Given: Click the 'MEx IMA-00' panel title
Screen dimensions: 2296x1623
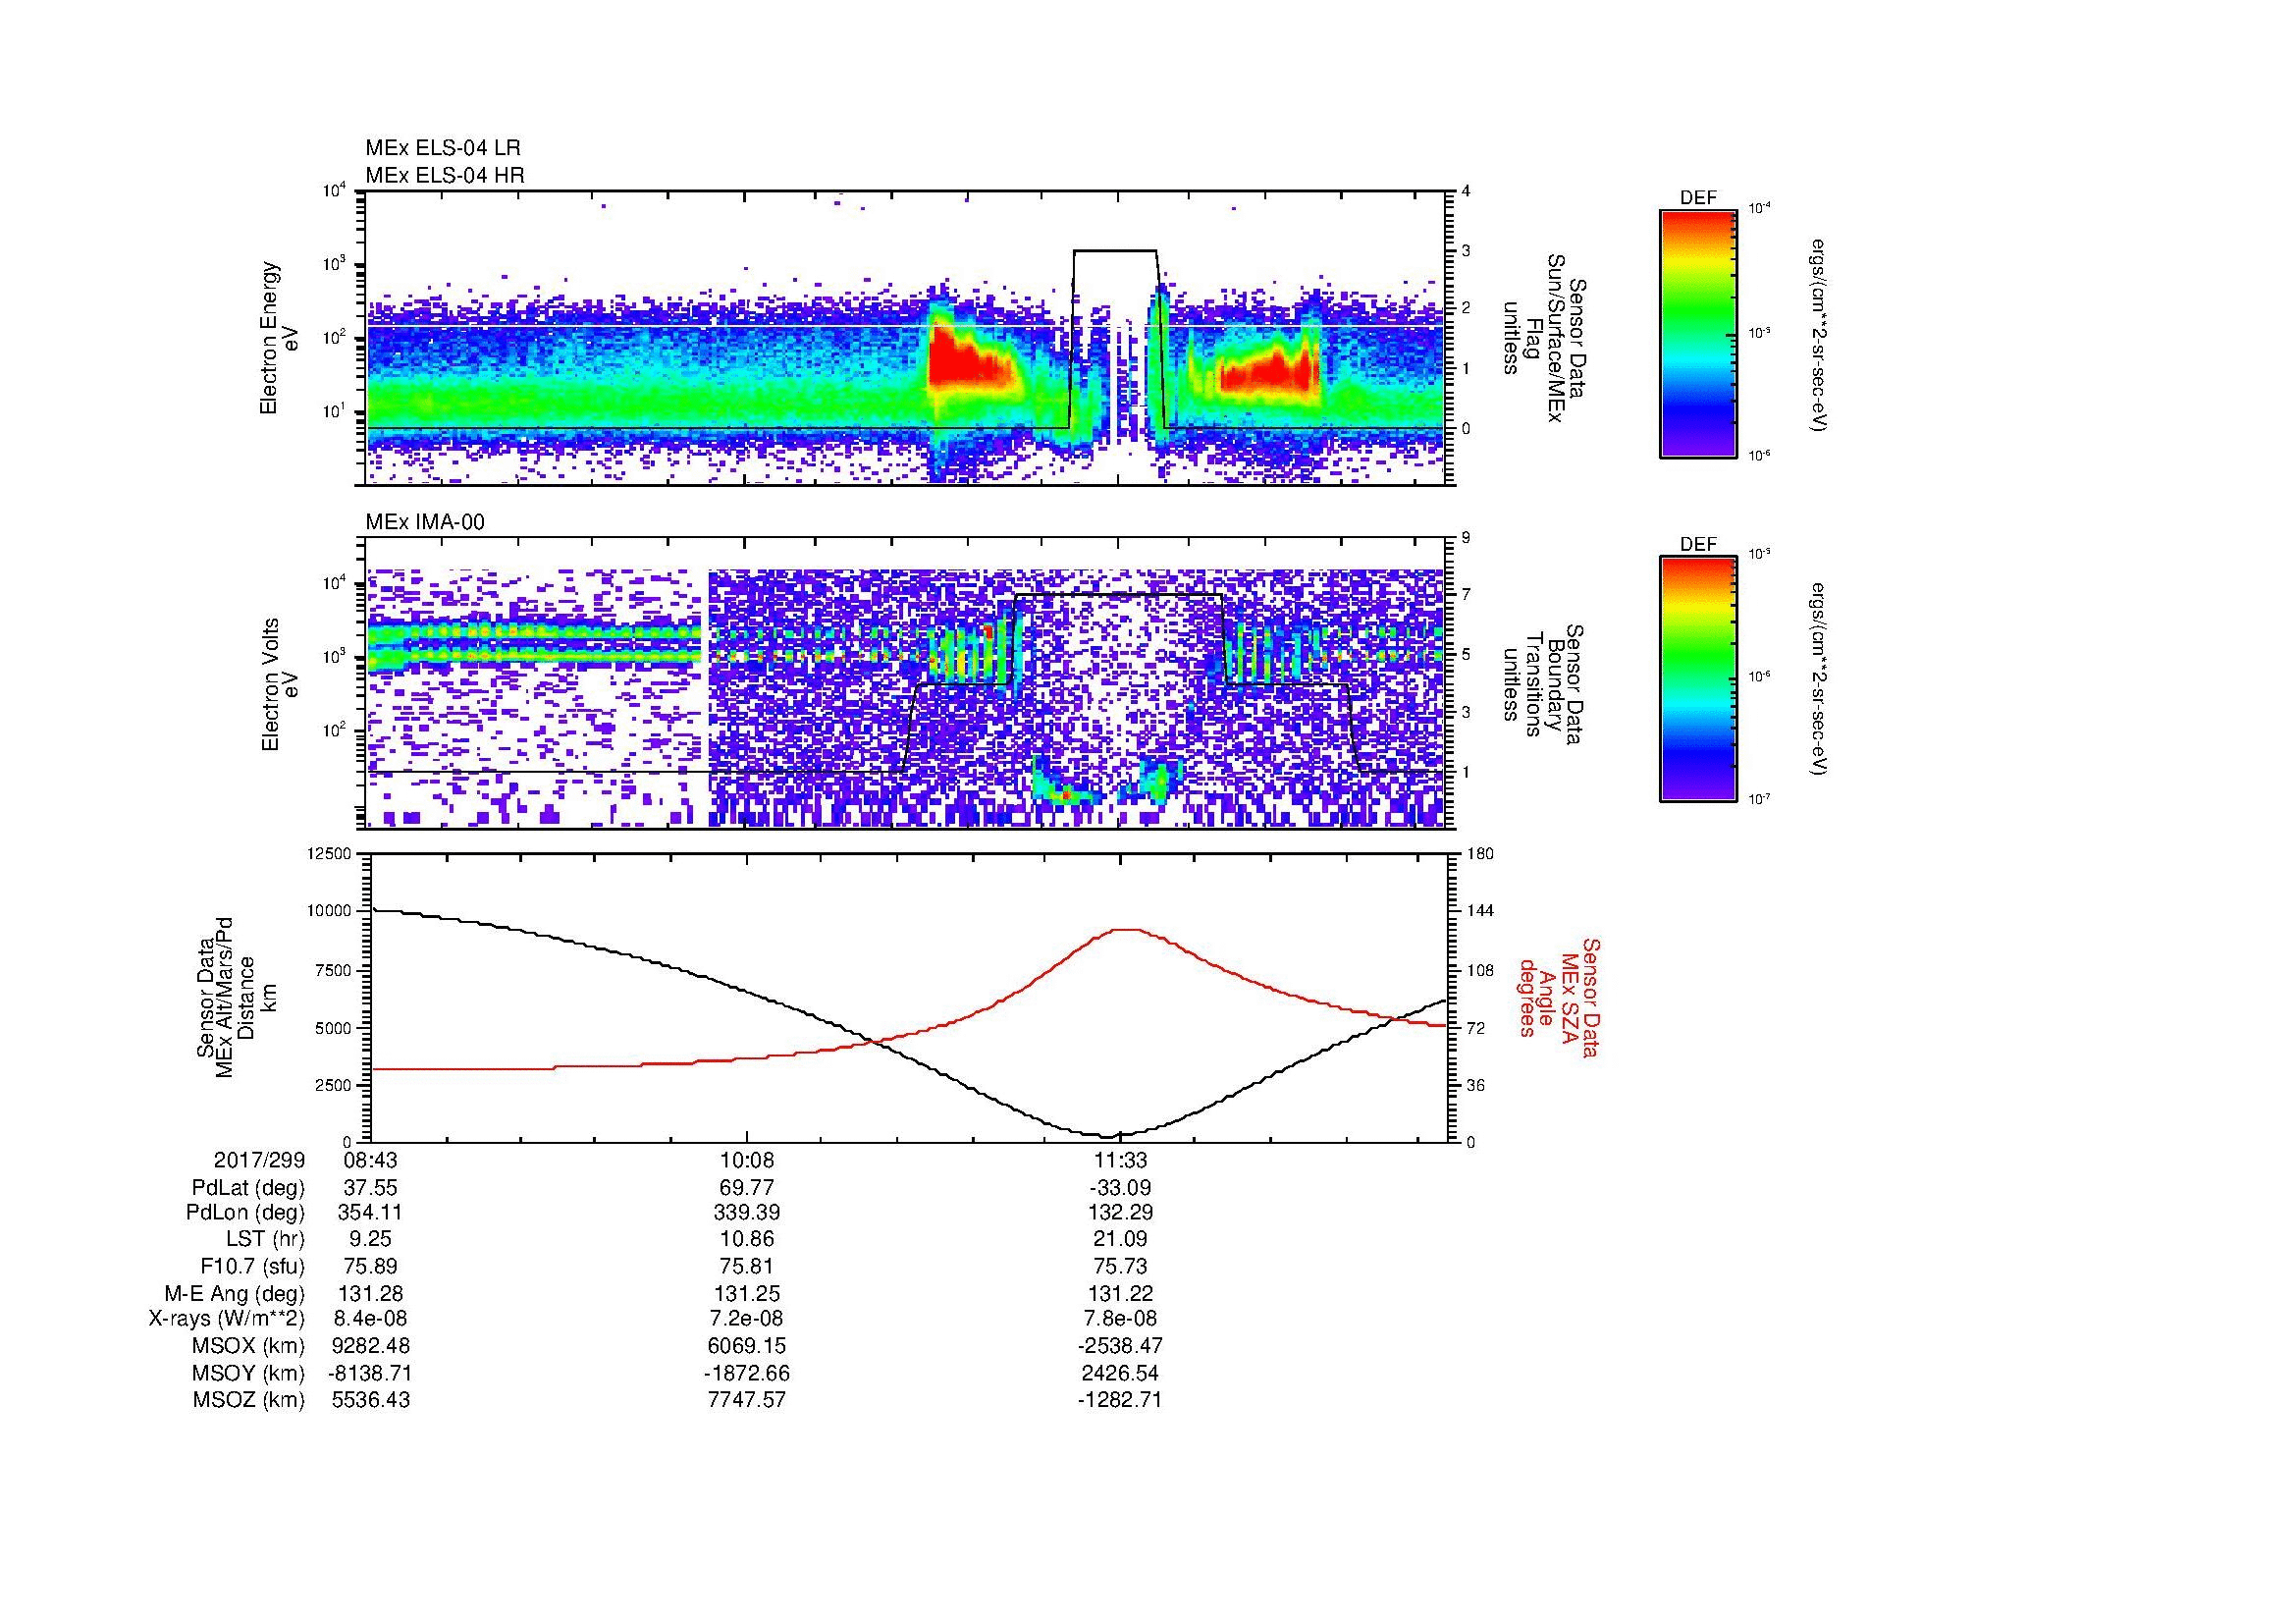Looking at the screenshot, I should (425, 522).
